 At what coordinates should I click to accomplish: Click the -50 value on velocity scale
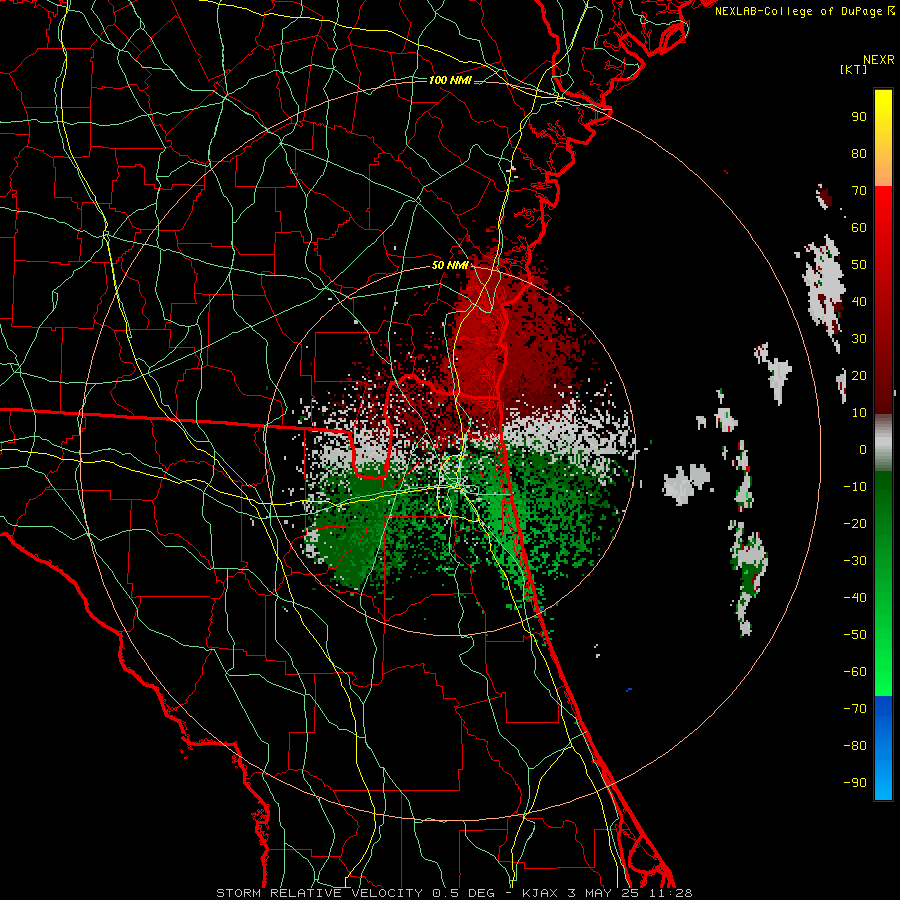tap(855, 635)
